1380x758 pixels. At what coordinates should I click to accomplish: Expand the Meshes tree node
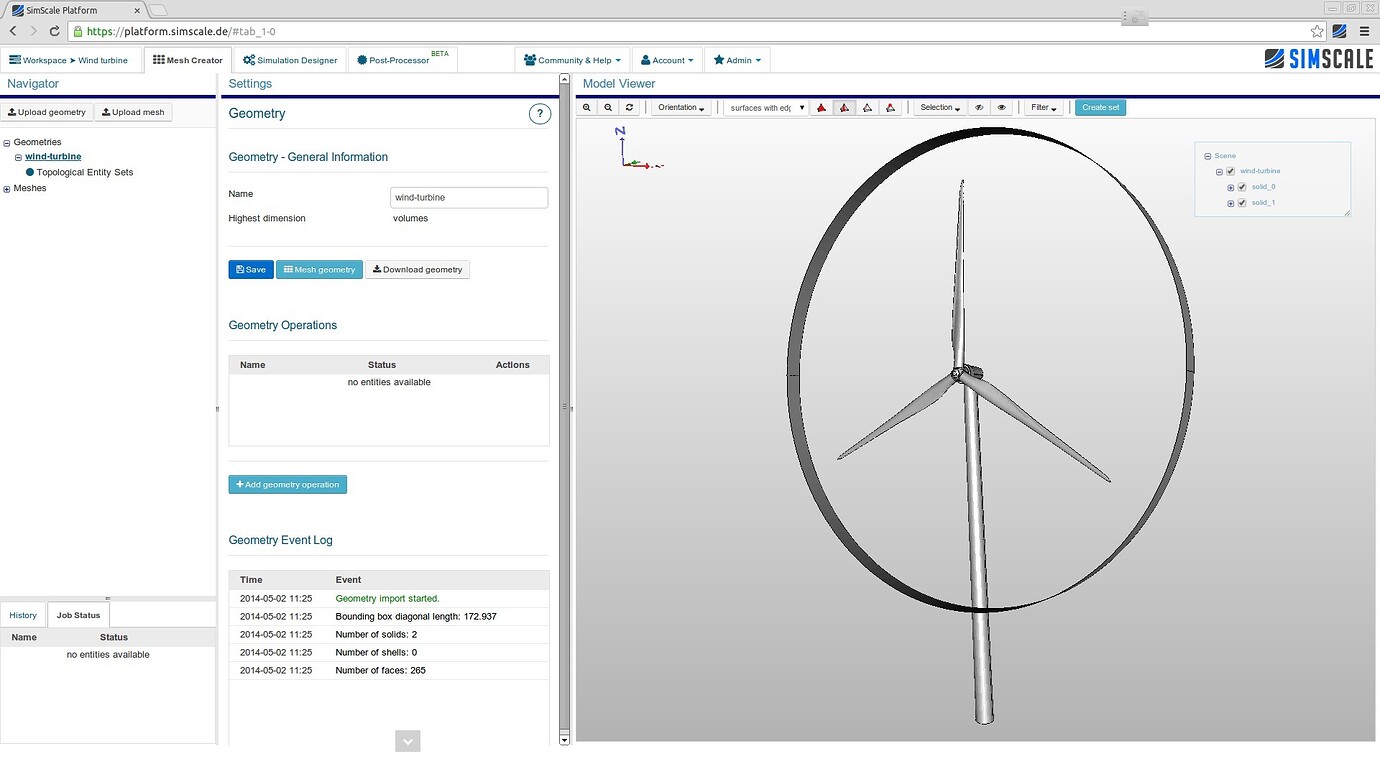7,189
